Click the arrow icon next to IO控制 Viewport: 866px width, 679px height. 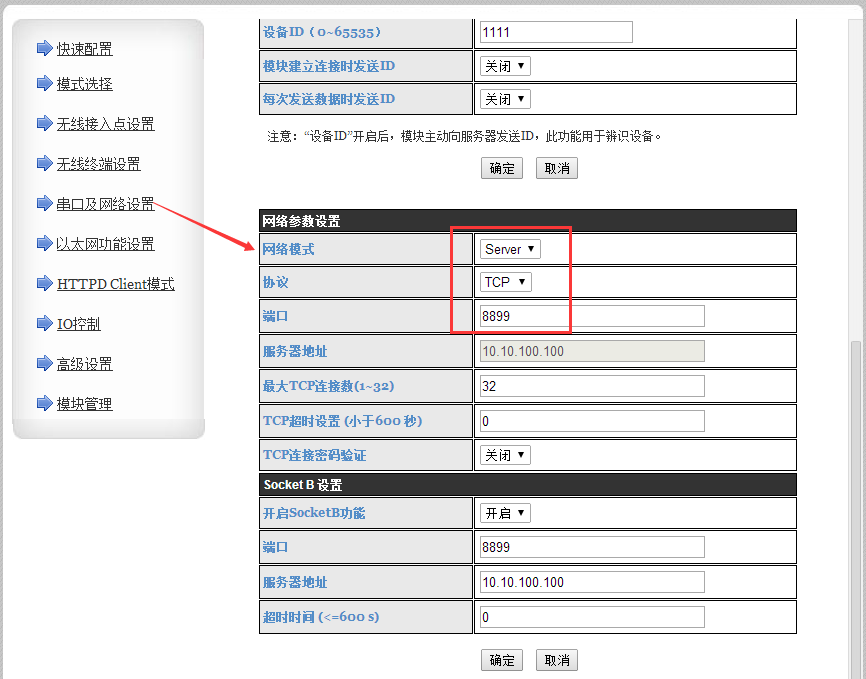[x=43, y=324]
